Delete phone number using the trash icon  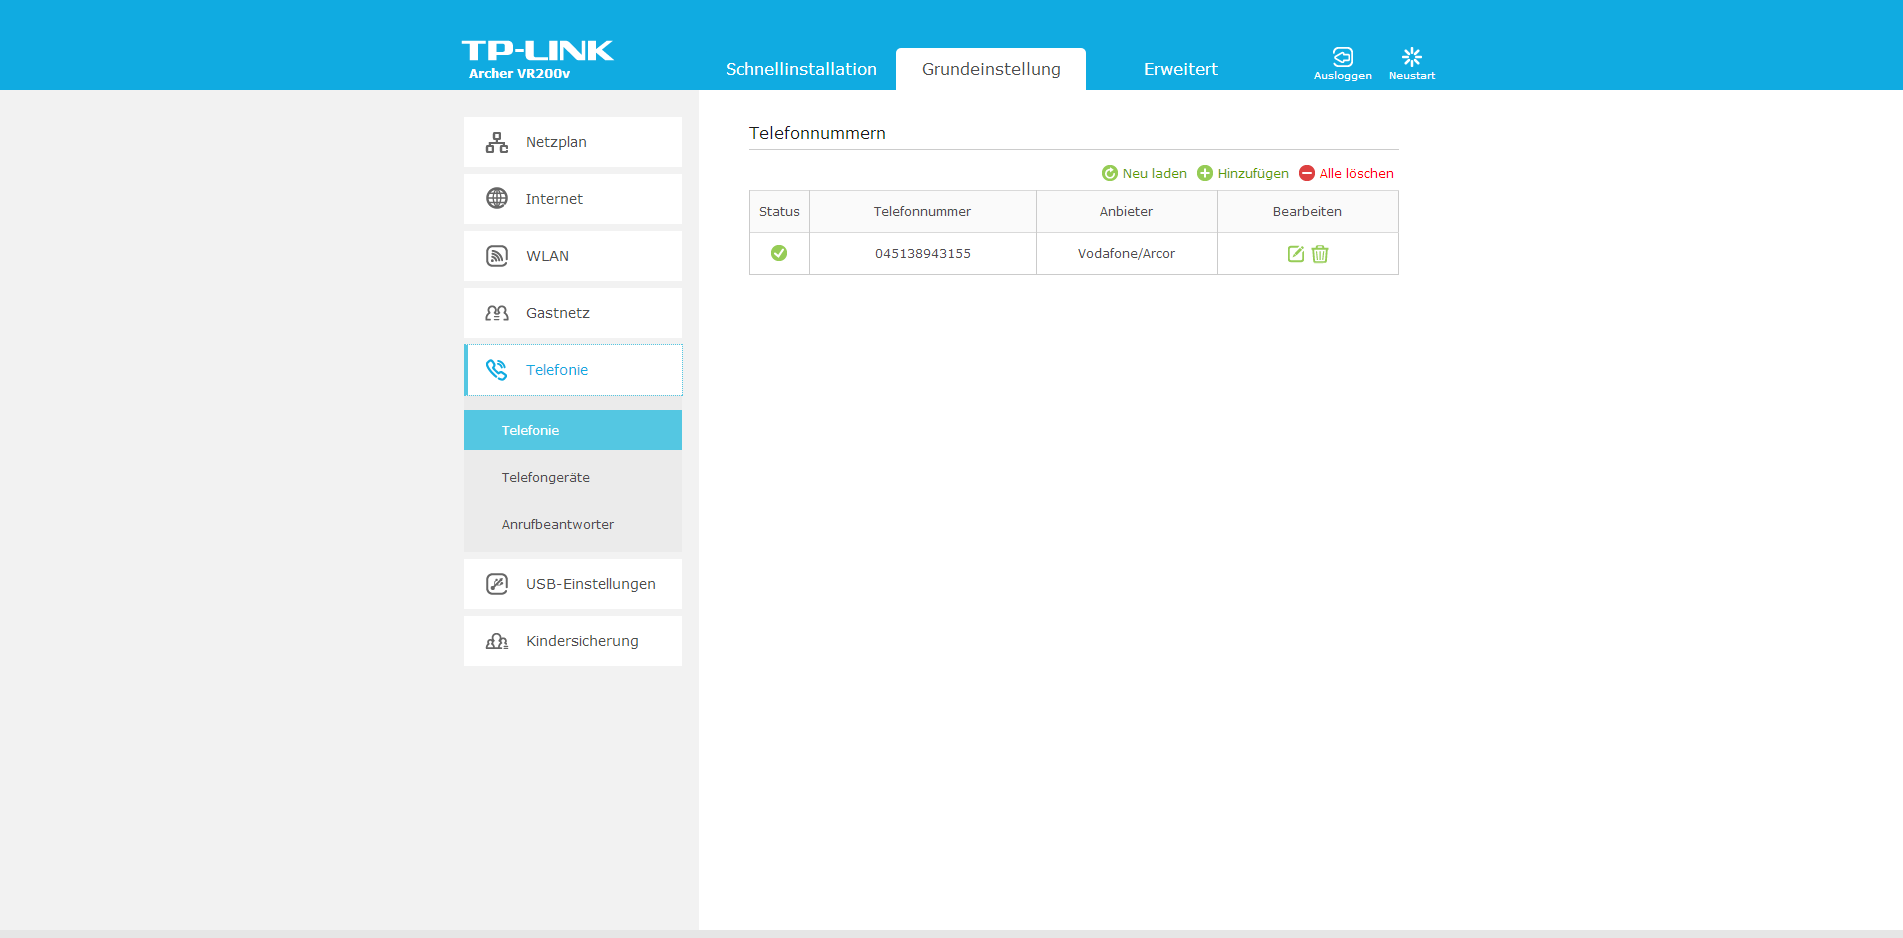[x=1320, y=254]
